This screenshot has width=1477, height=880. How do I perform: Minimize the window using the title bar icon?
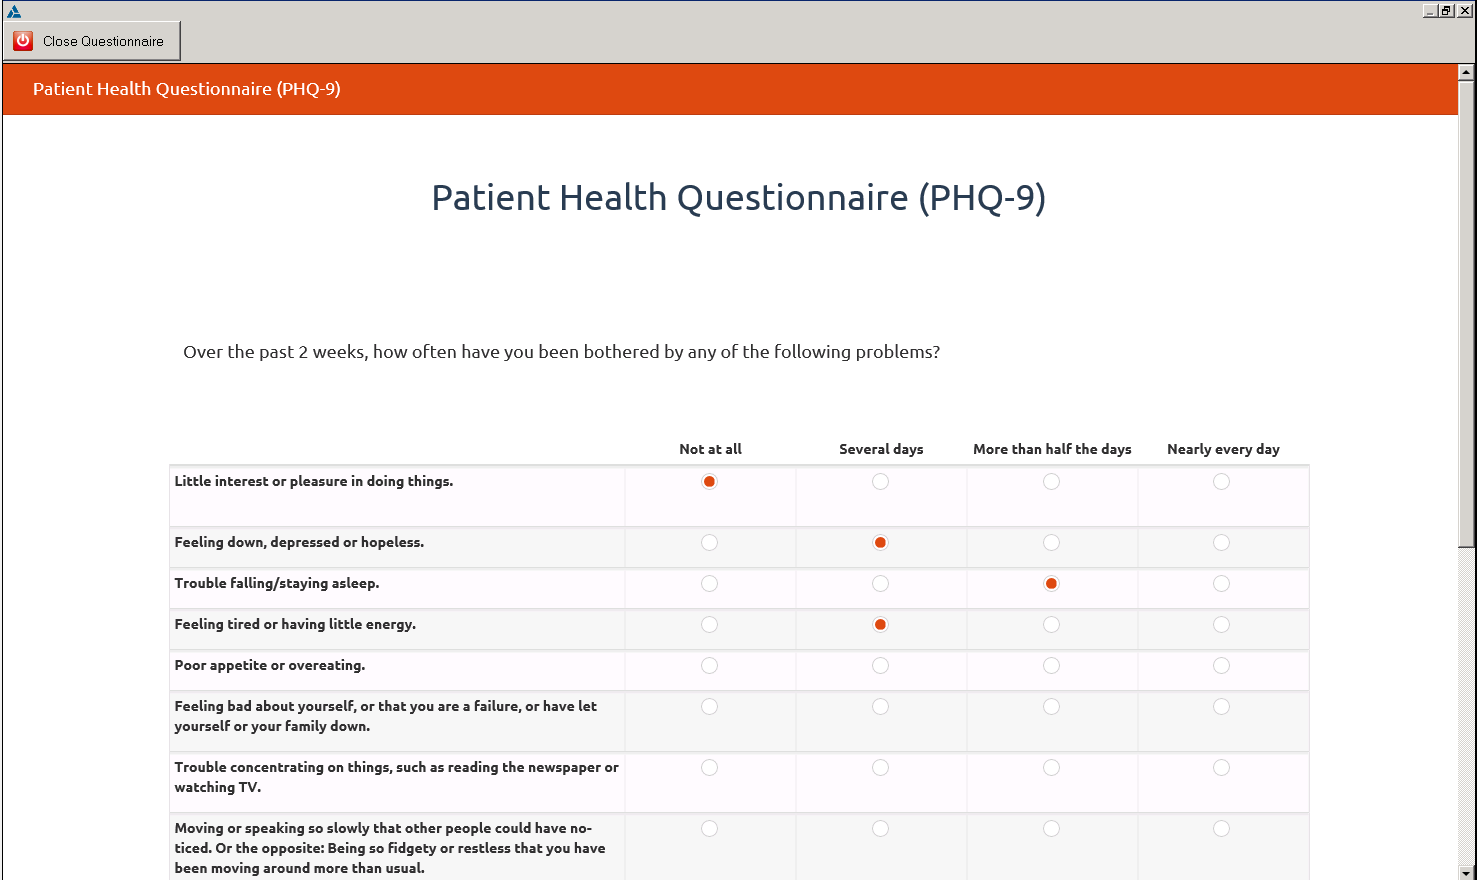coord(1430,10)
